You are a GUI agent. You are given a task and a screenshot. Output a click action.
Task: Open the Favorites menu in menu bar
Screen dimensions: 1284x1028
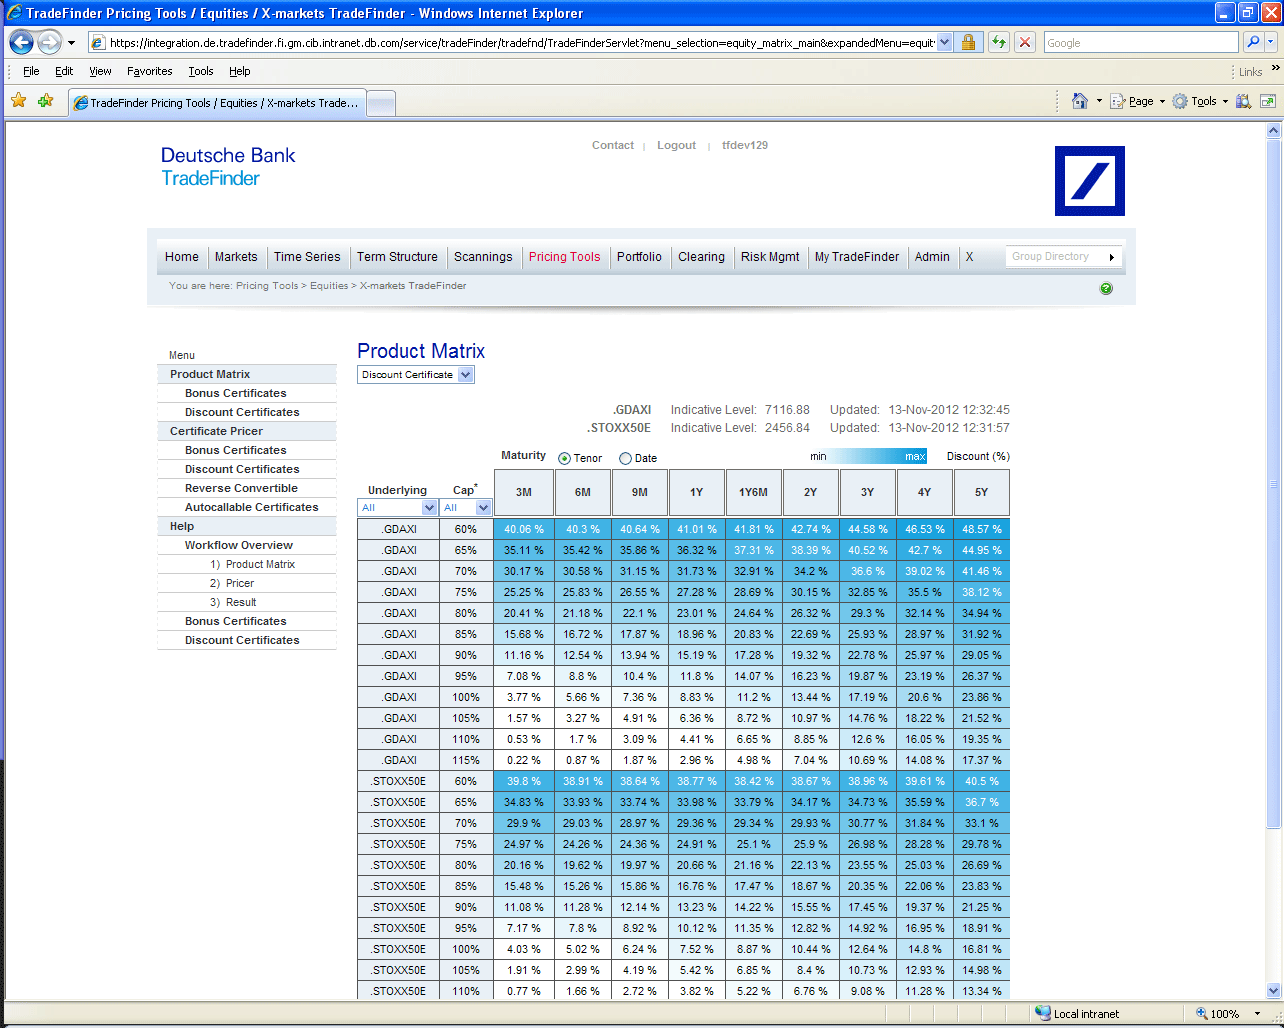coord(149,72)
